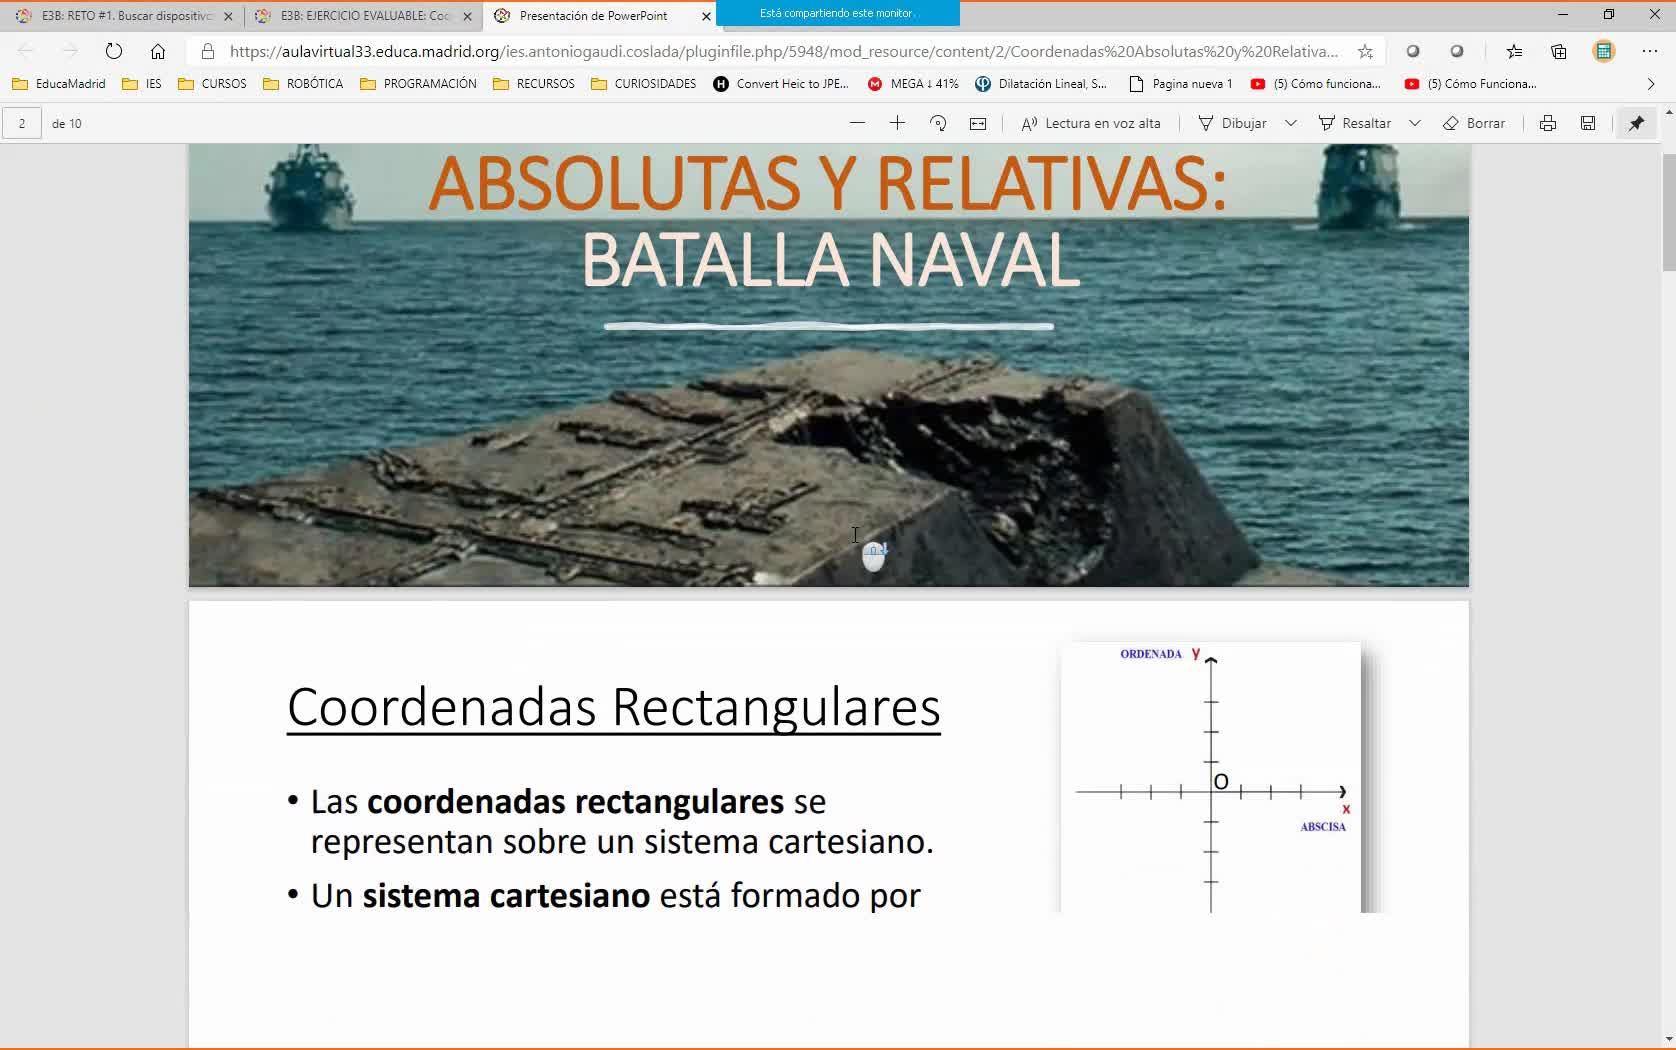Close the E3B: RETO #1 tab
The height and width of the screenshot is (1050, 1676).
point(228,16)
